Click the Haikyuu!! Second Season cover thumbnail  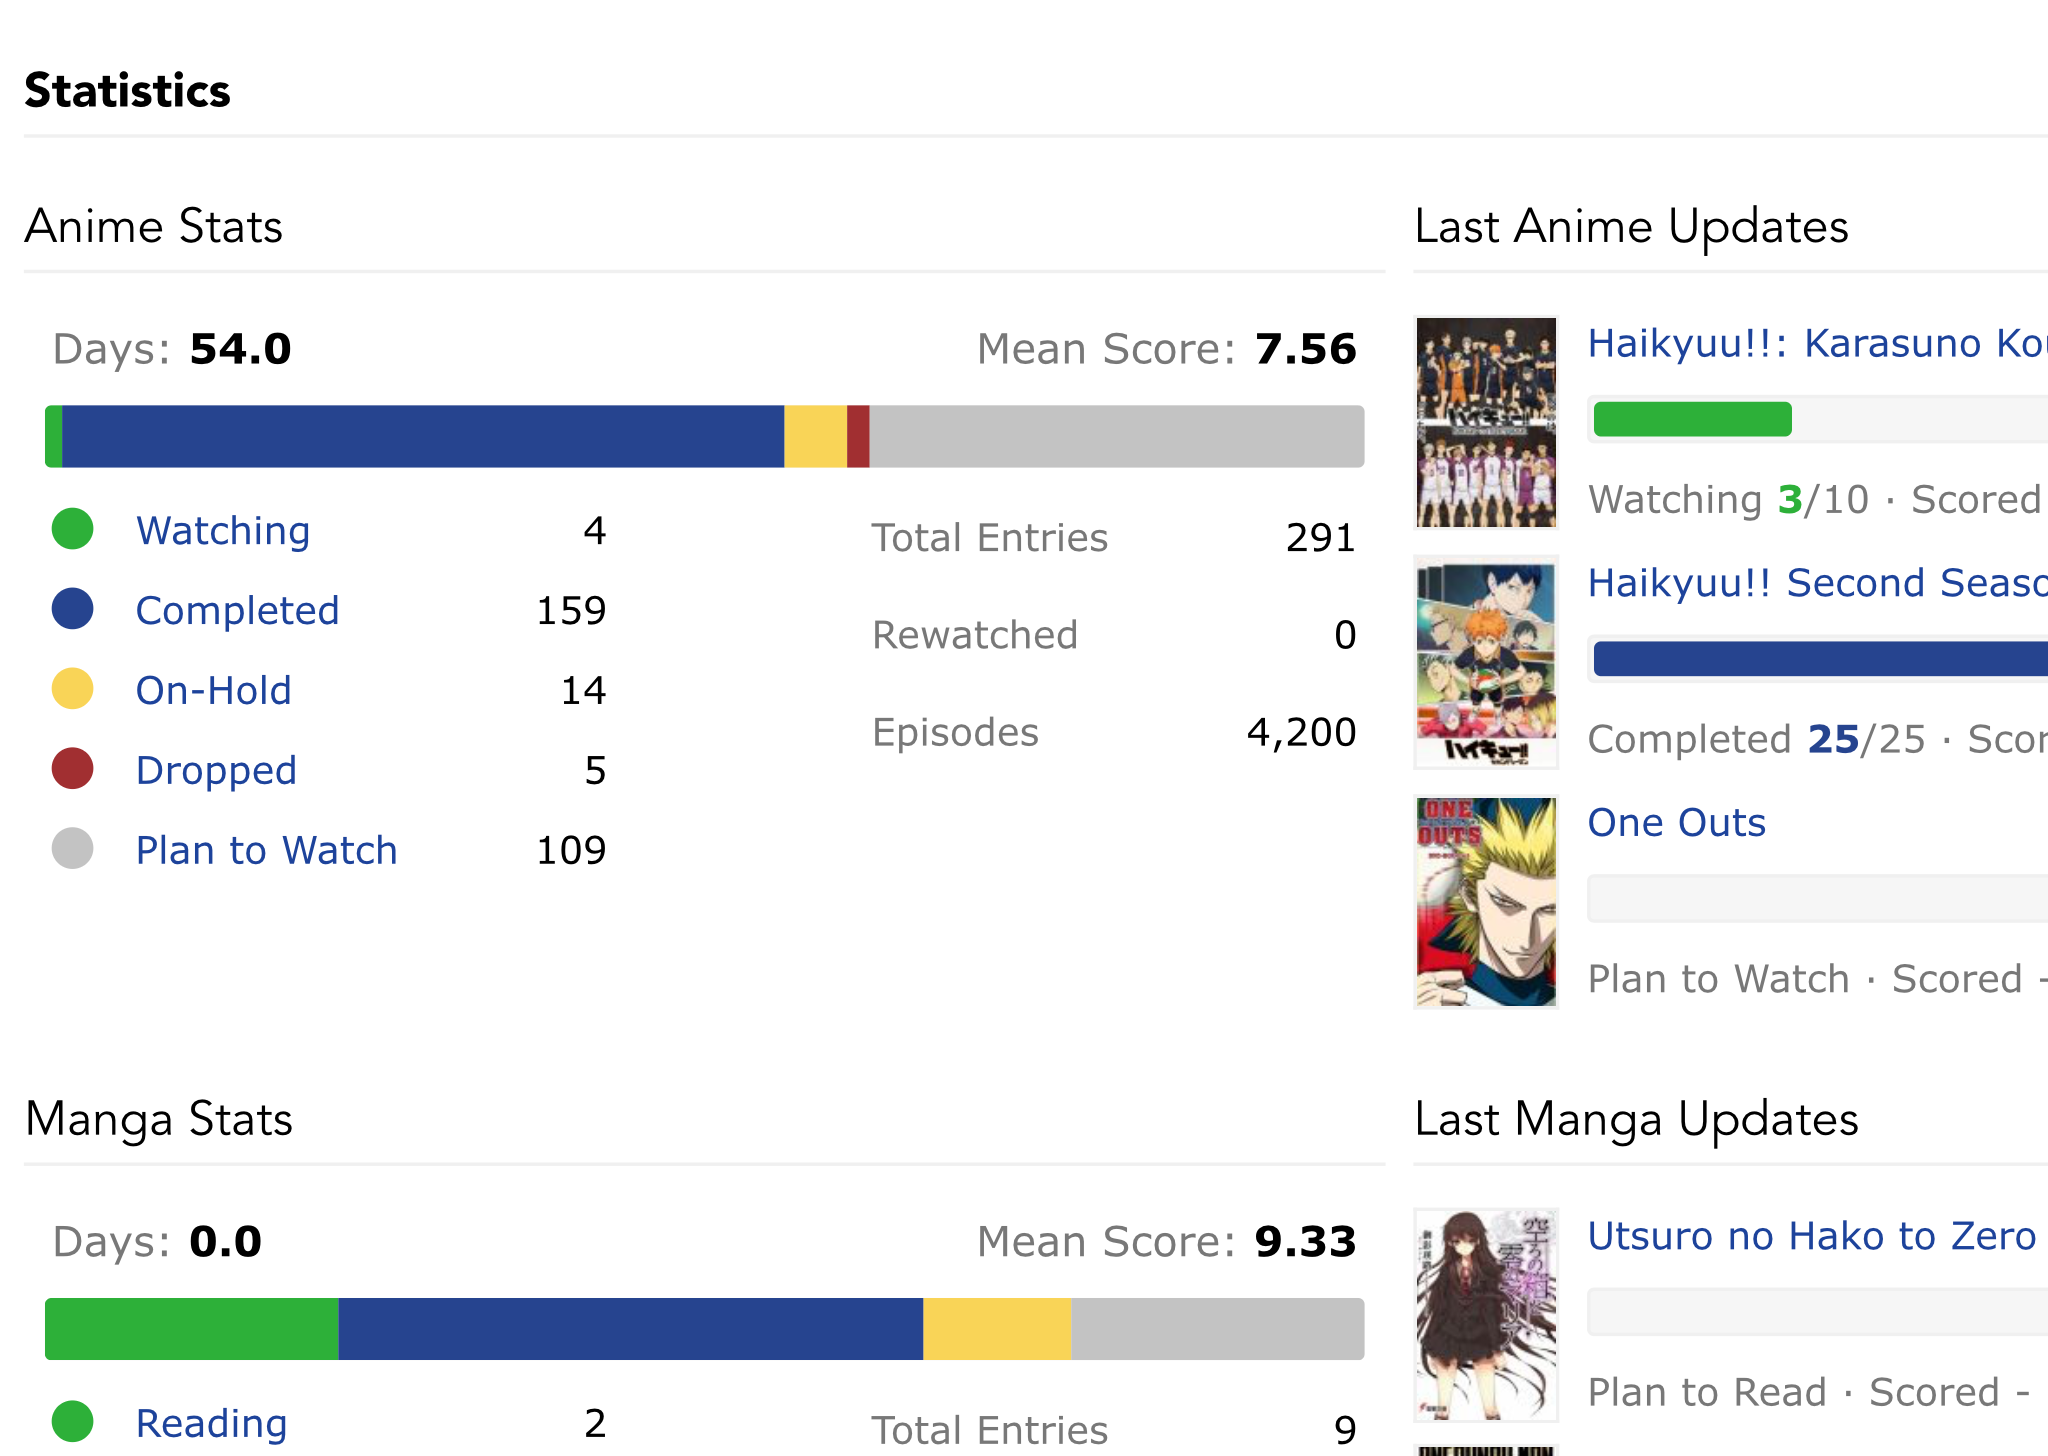coord(1486,662)
